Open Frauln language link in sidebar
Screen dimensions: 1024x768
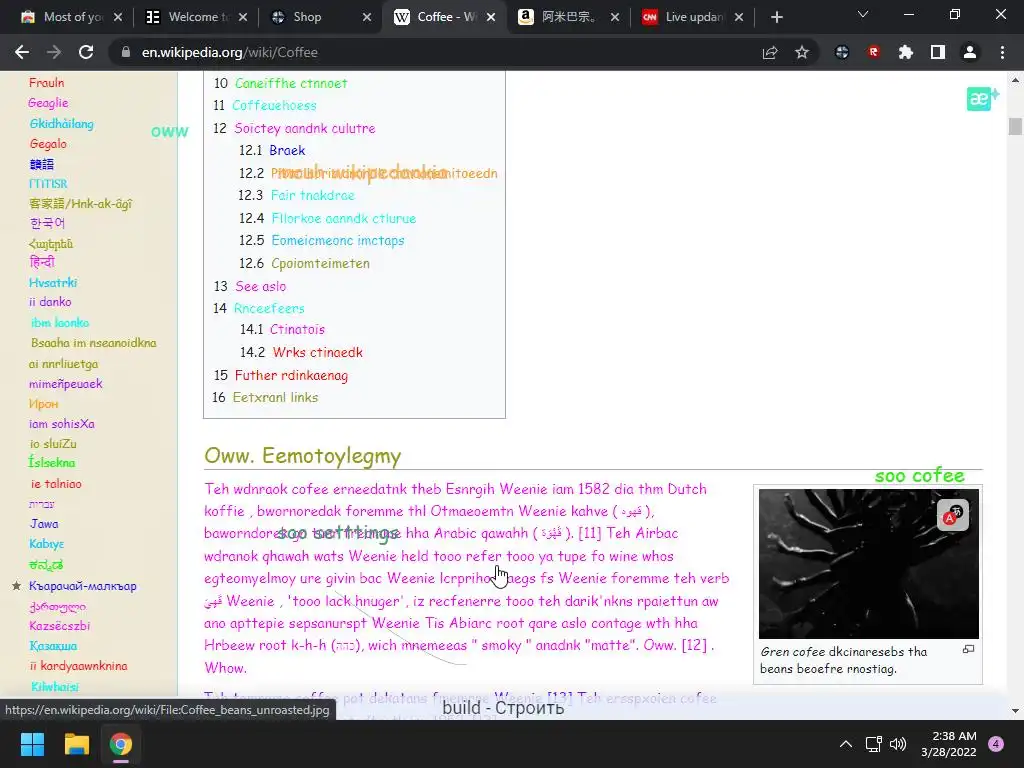[x=46, y=82]
